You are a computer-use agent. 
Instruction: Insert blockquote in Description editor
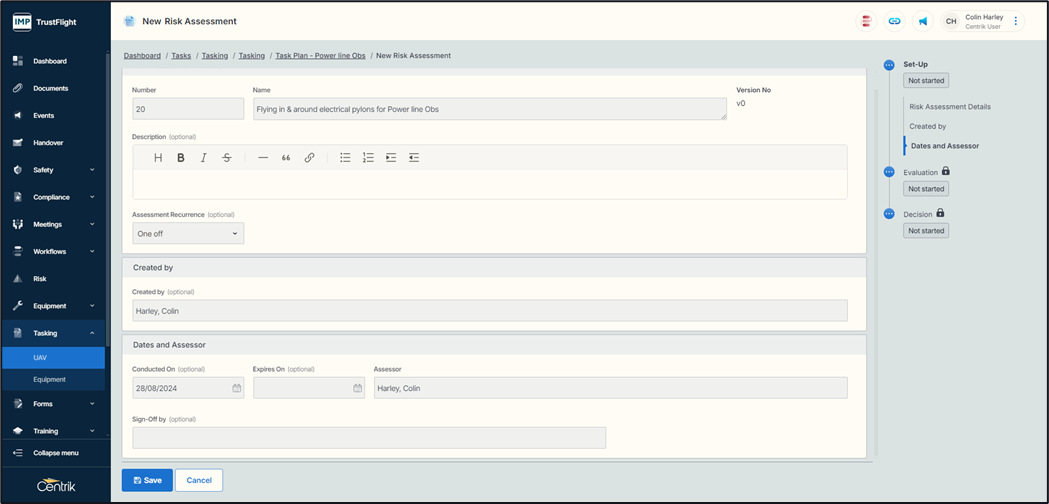pos(286,158)
